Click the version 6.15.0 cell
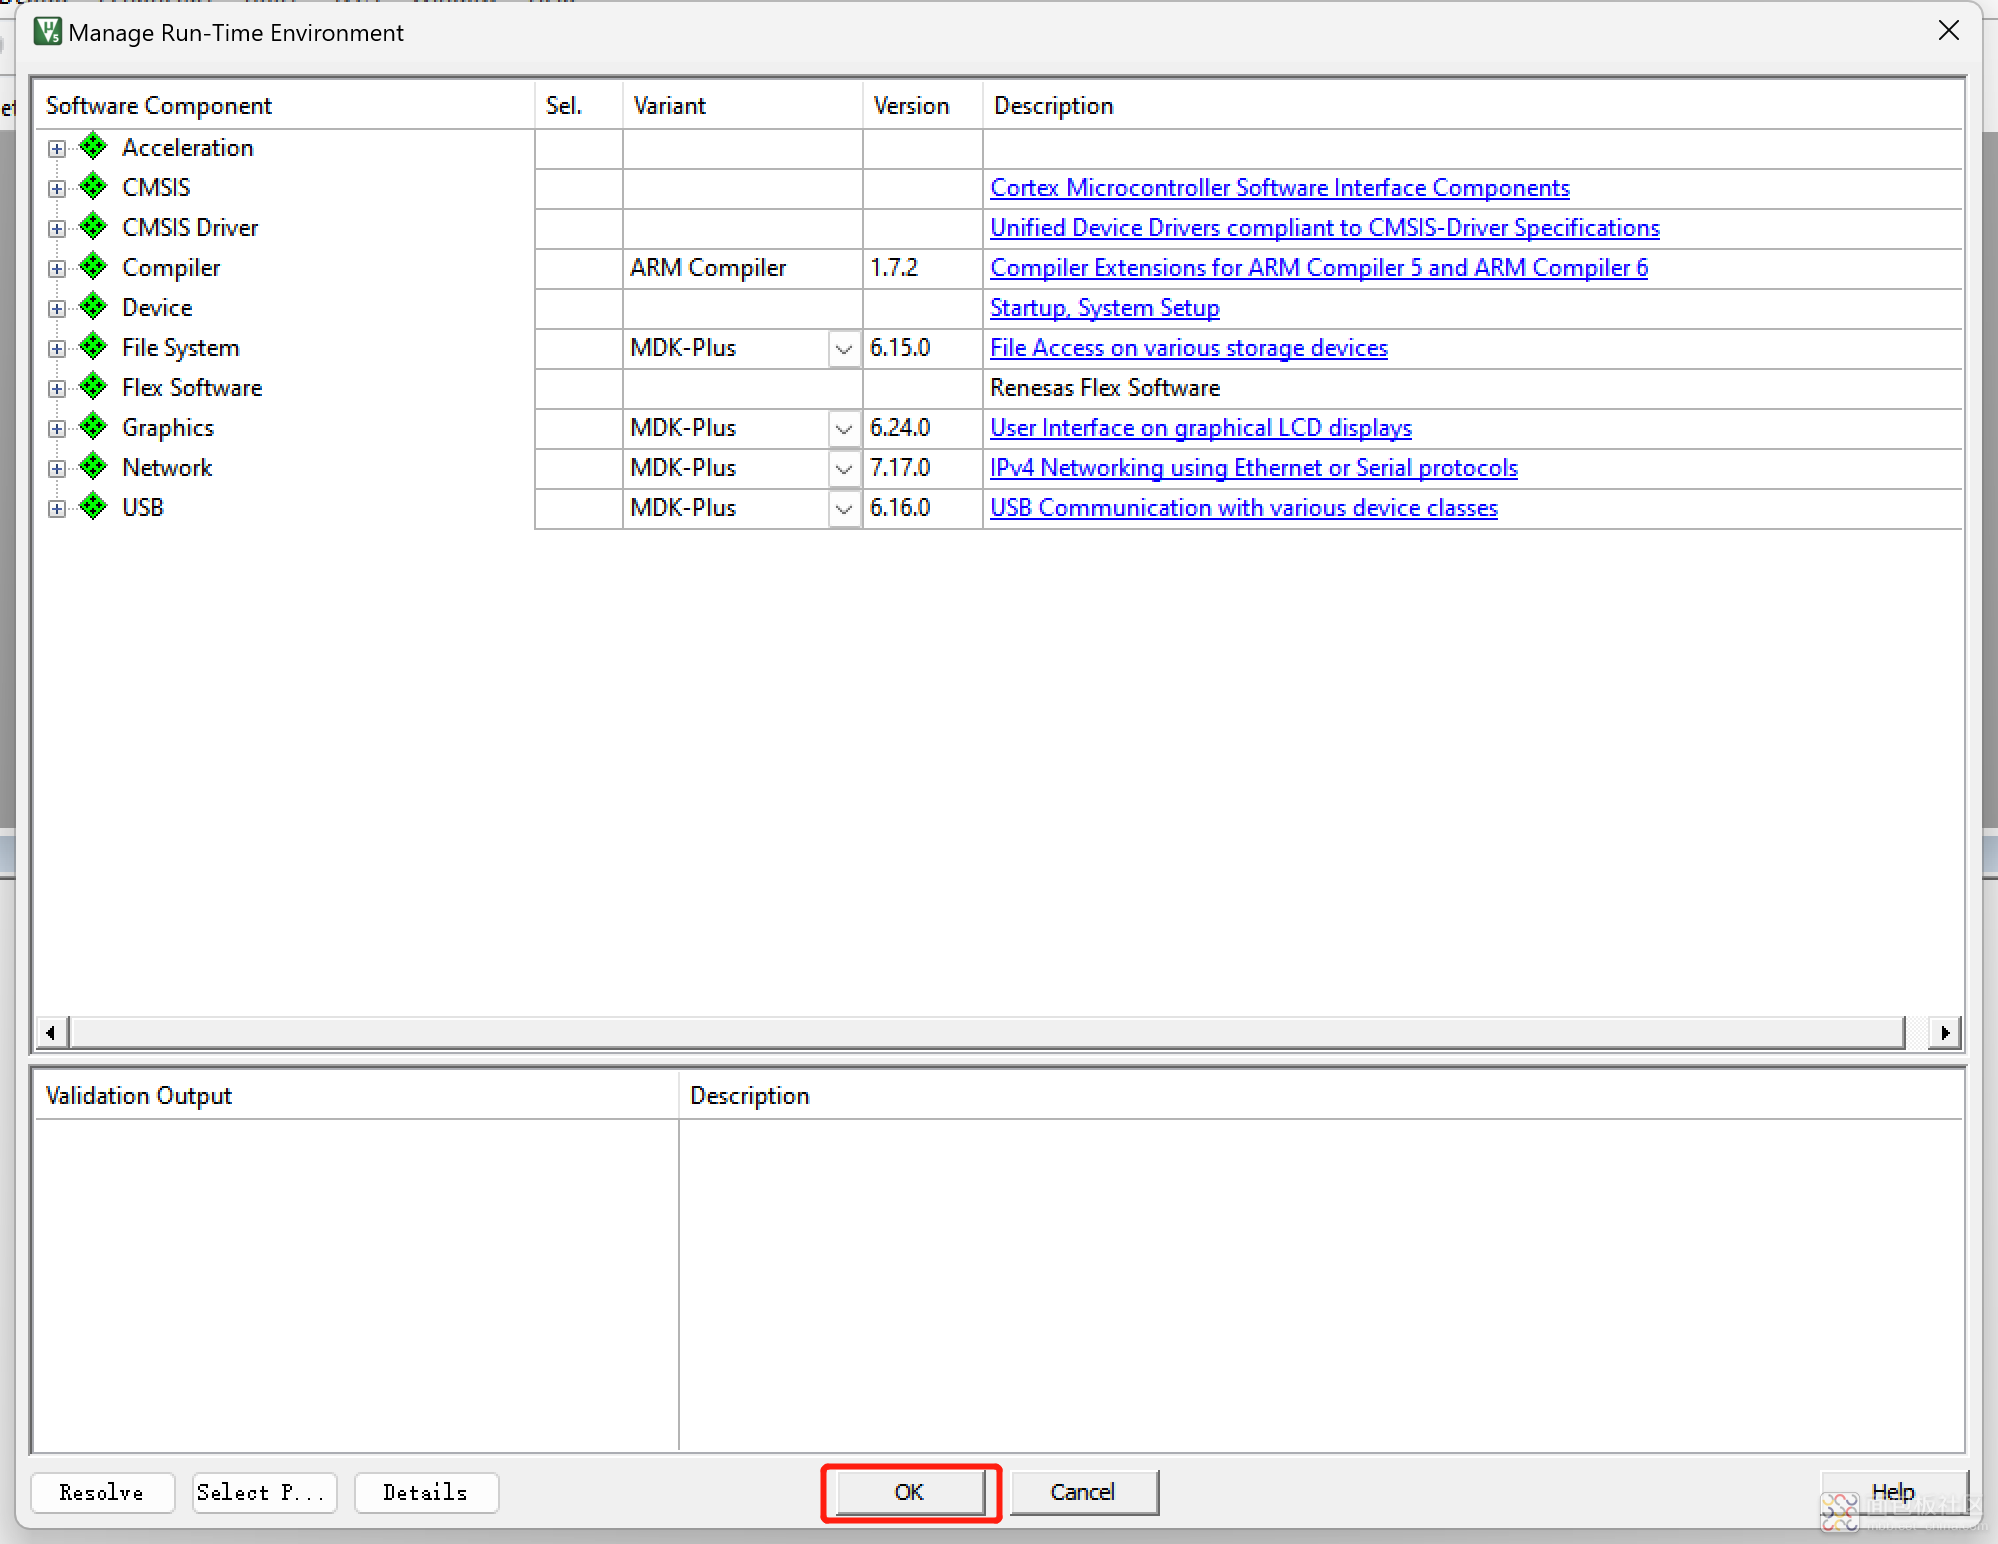The width and height of the screenshot is (1998, 1544). point(923,348)
